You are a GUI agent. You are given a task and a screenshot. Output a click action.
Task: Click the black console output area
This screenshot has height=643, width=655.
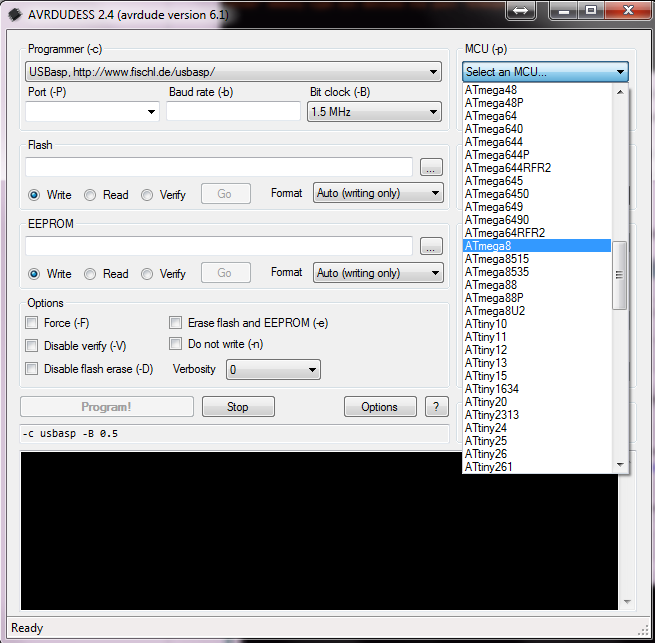click(x=319, y=531)
